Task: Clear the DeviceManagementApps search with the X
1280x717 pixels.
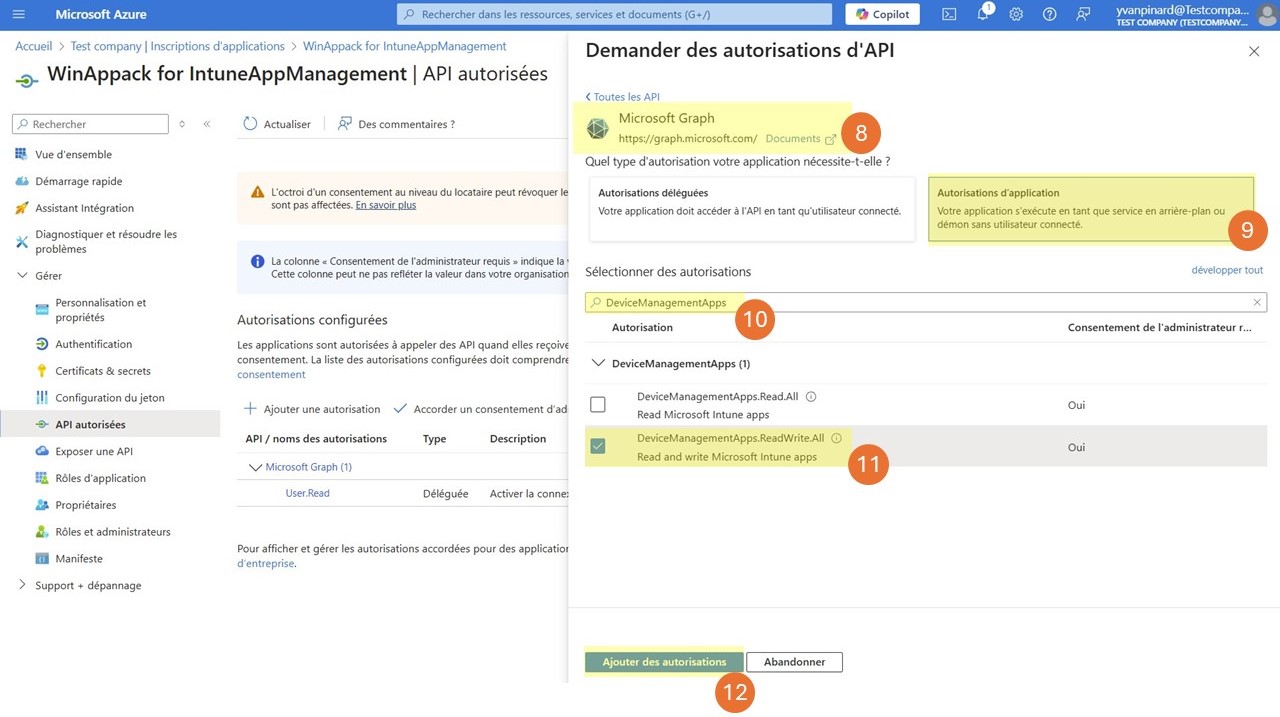Action: (1256, 302)
